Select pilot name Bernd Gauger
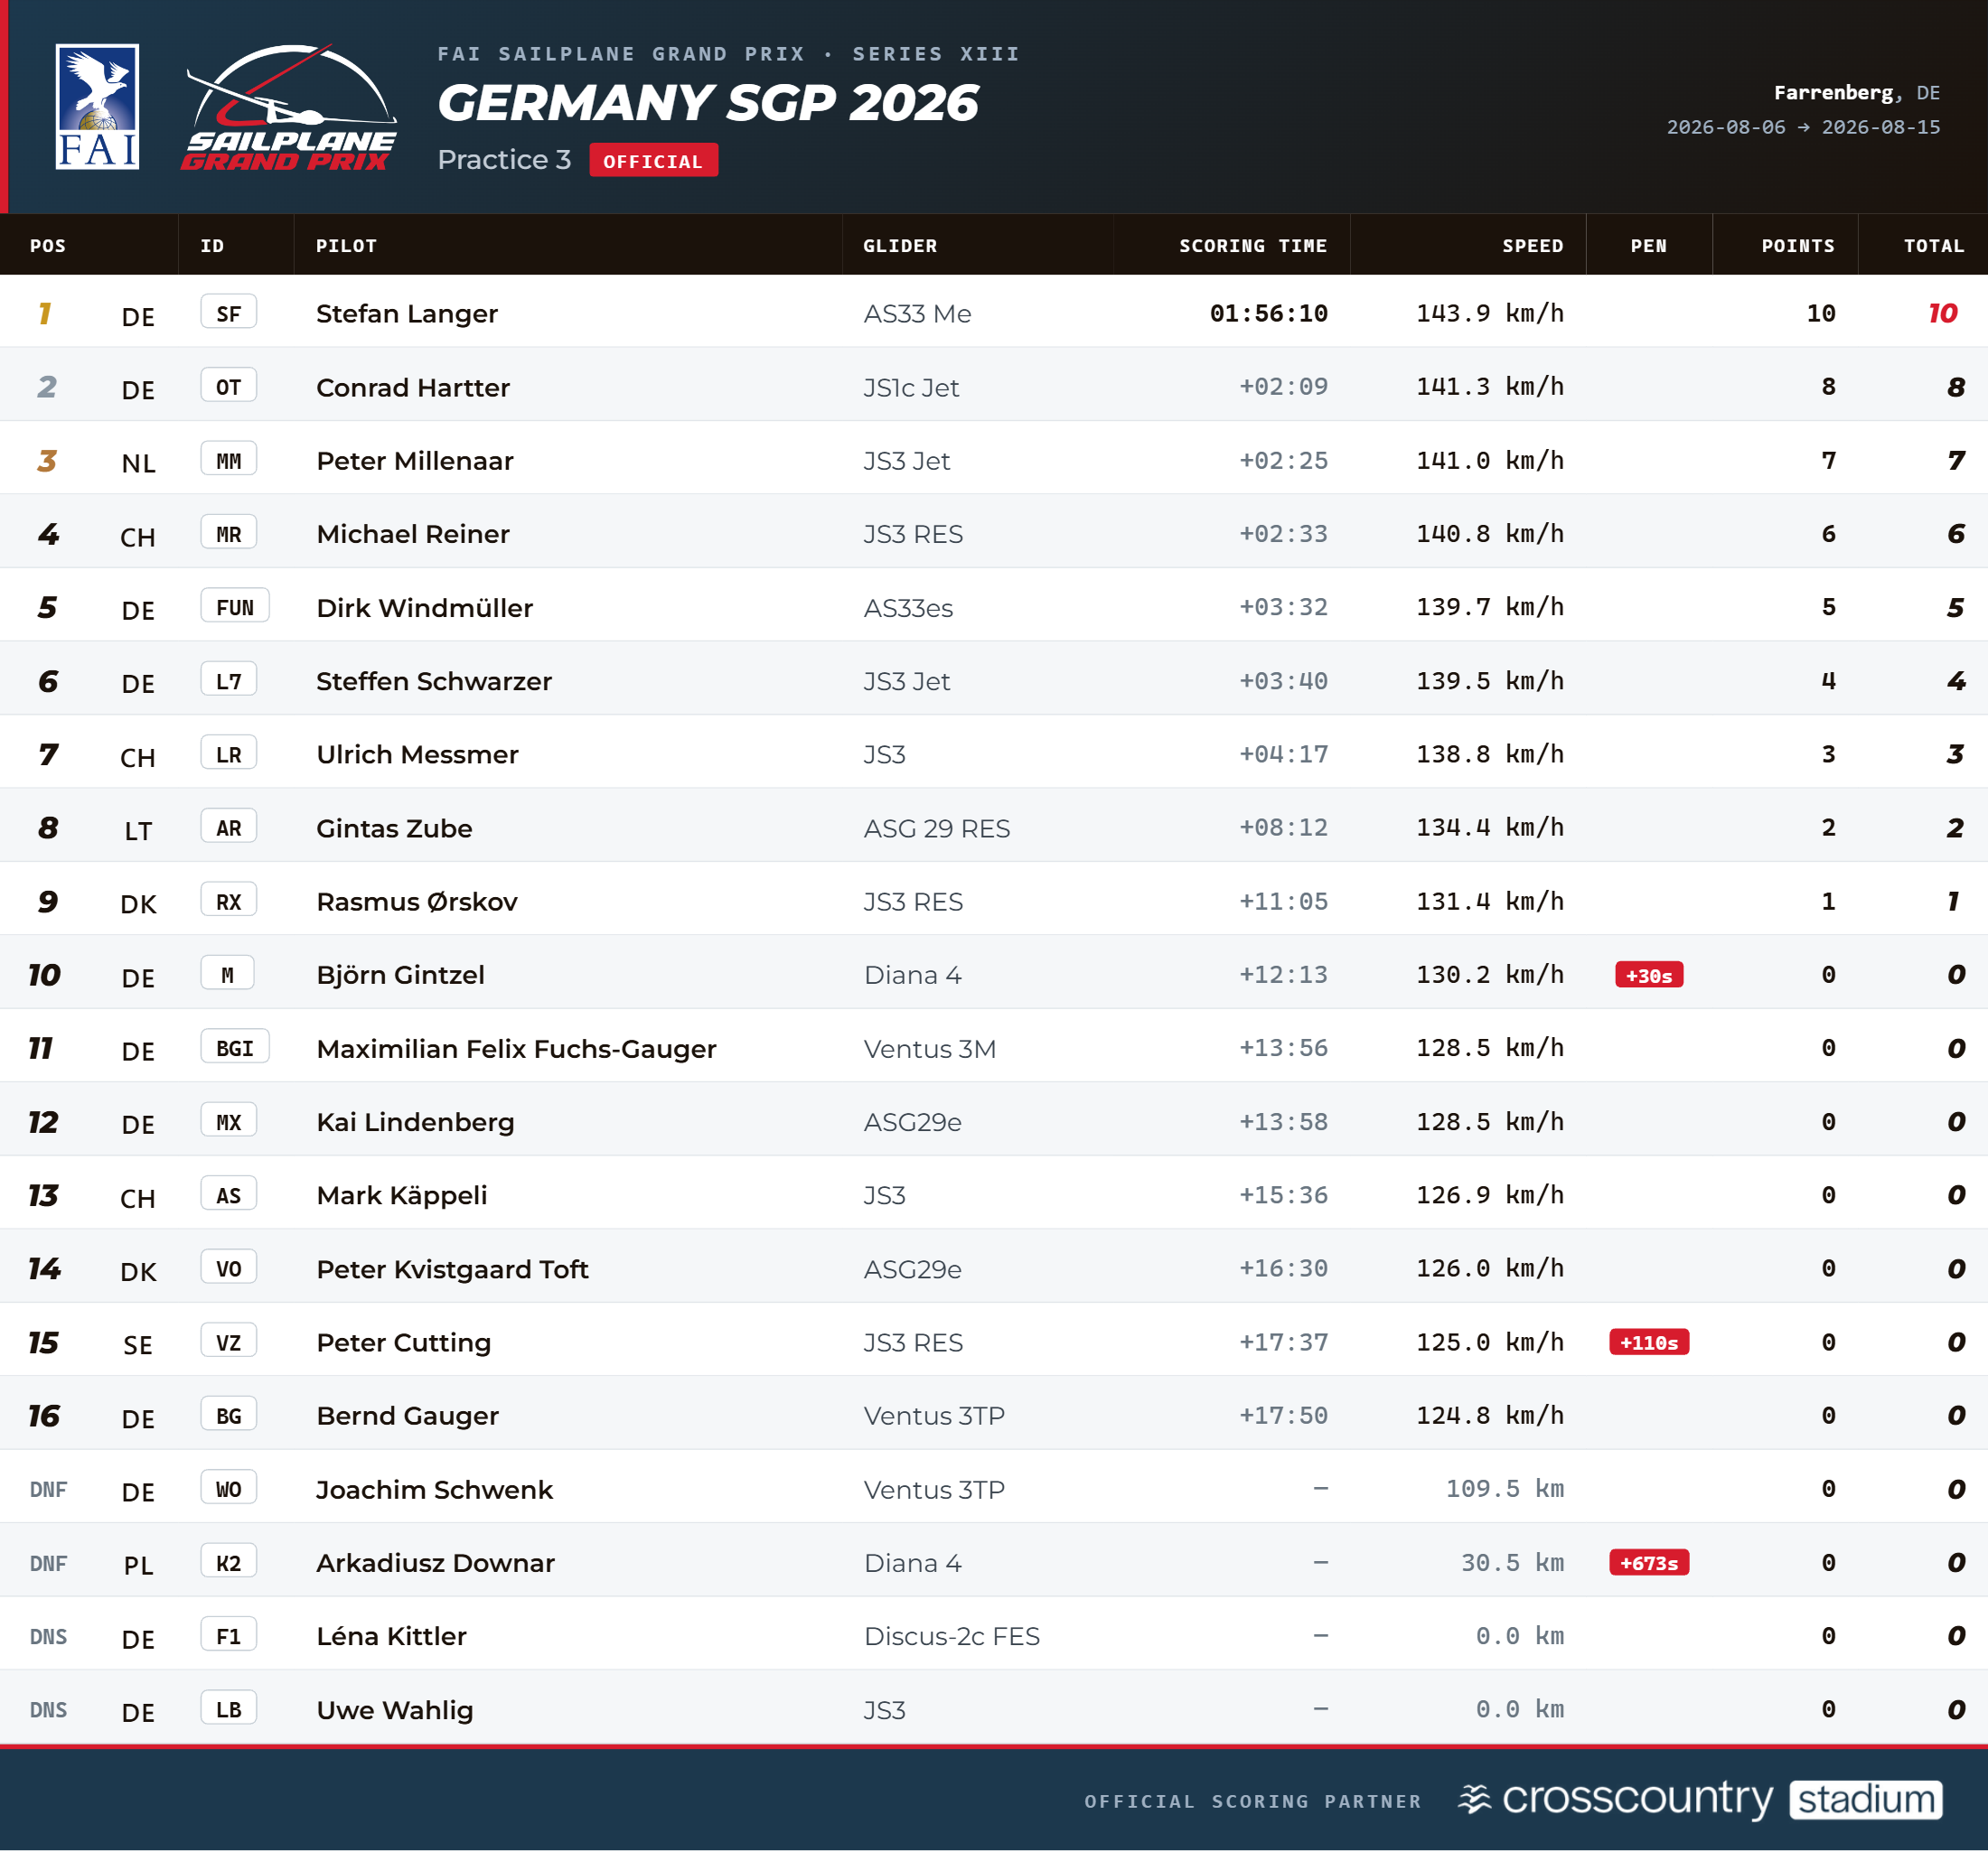Image resolution: width=1988 pixels, height=1852 pixels. pyautogui.click(x=407, y=1416)
